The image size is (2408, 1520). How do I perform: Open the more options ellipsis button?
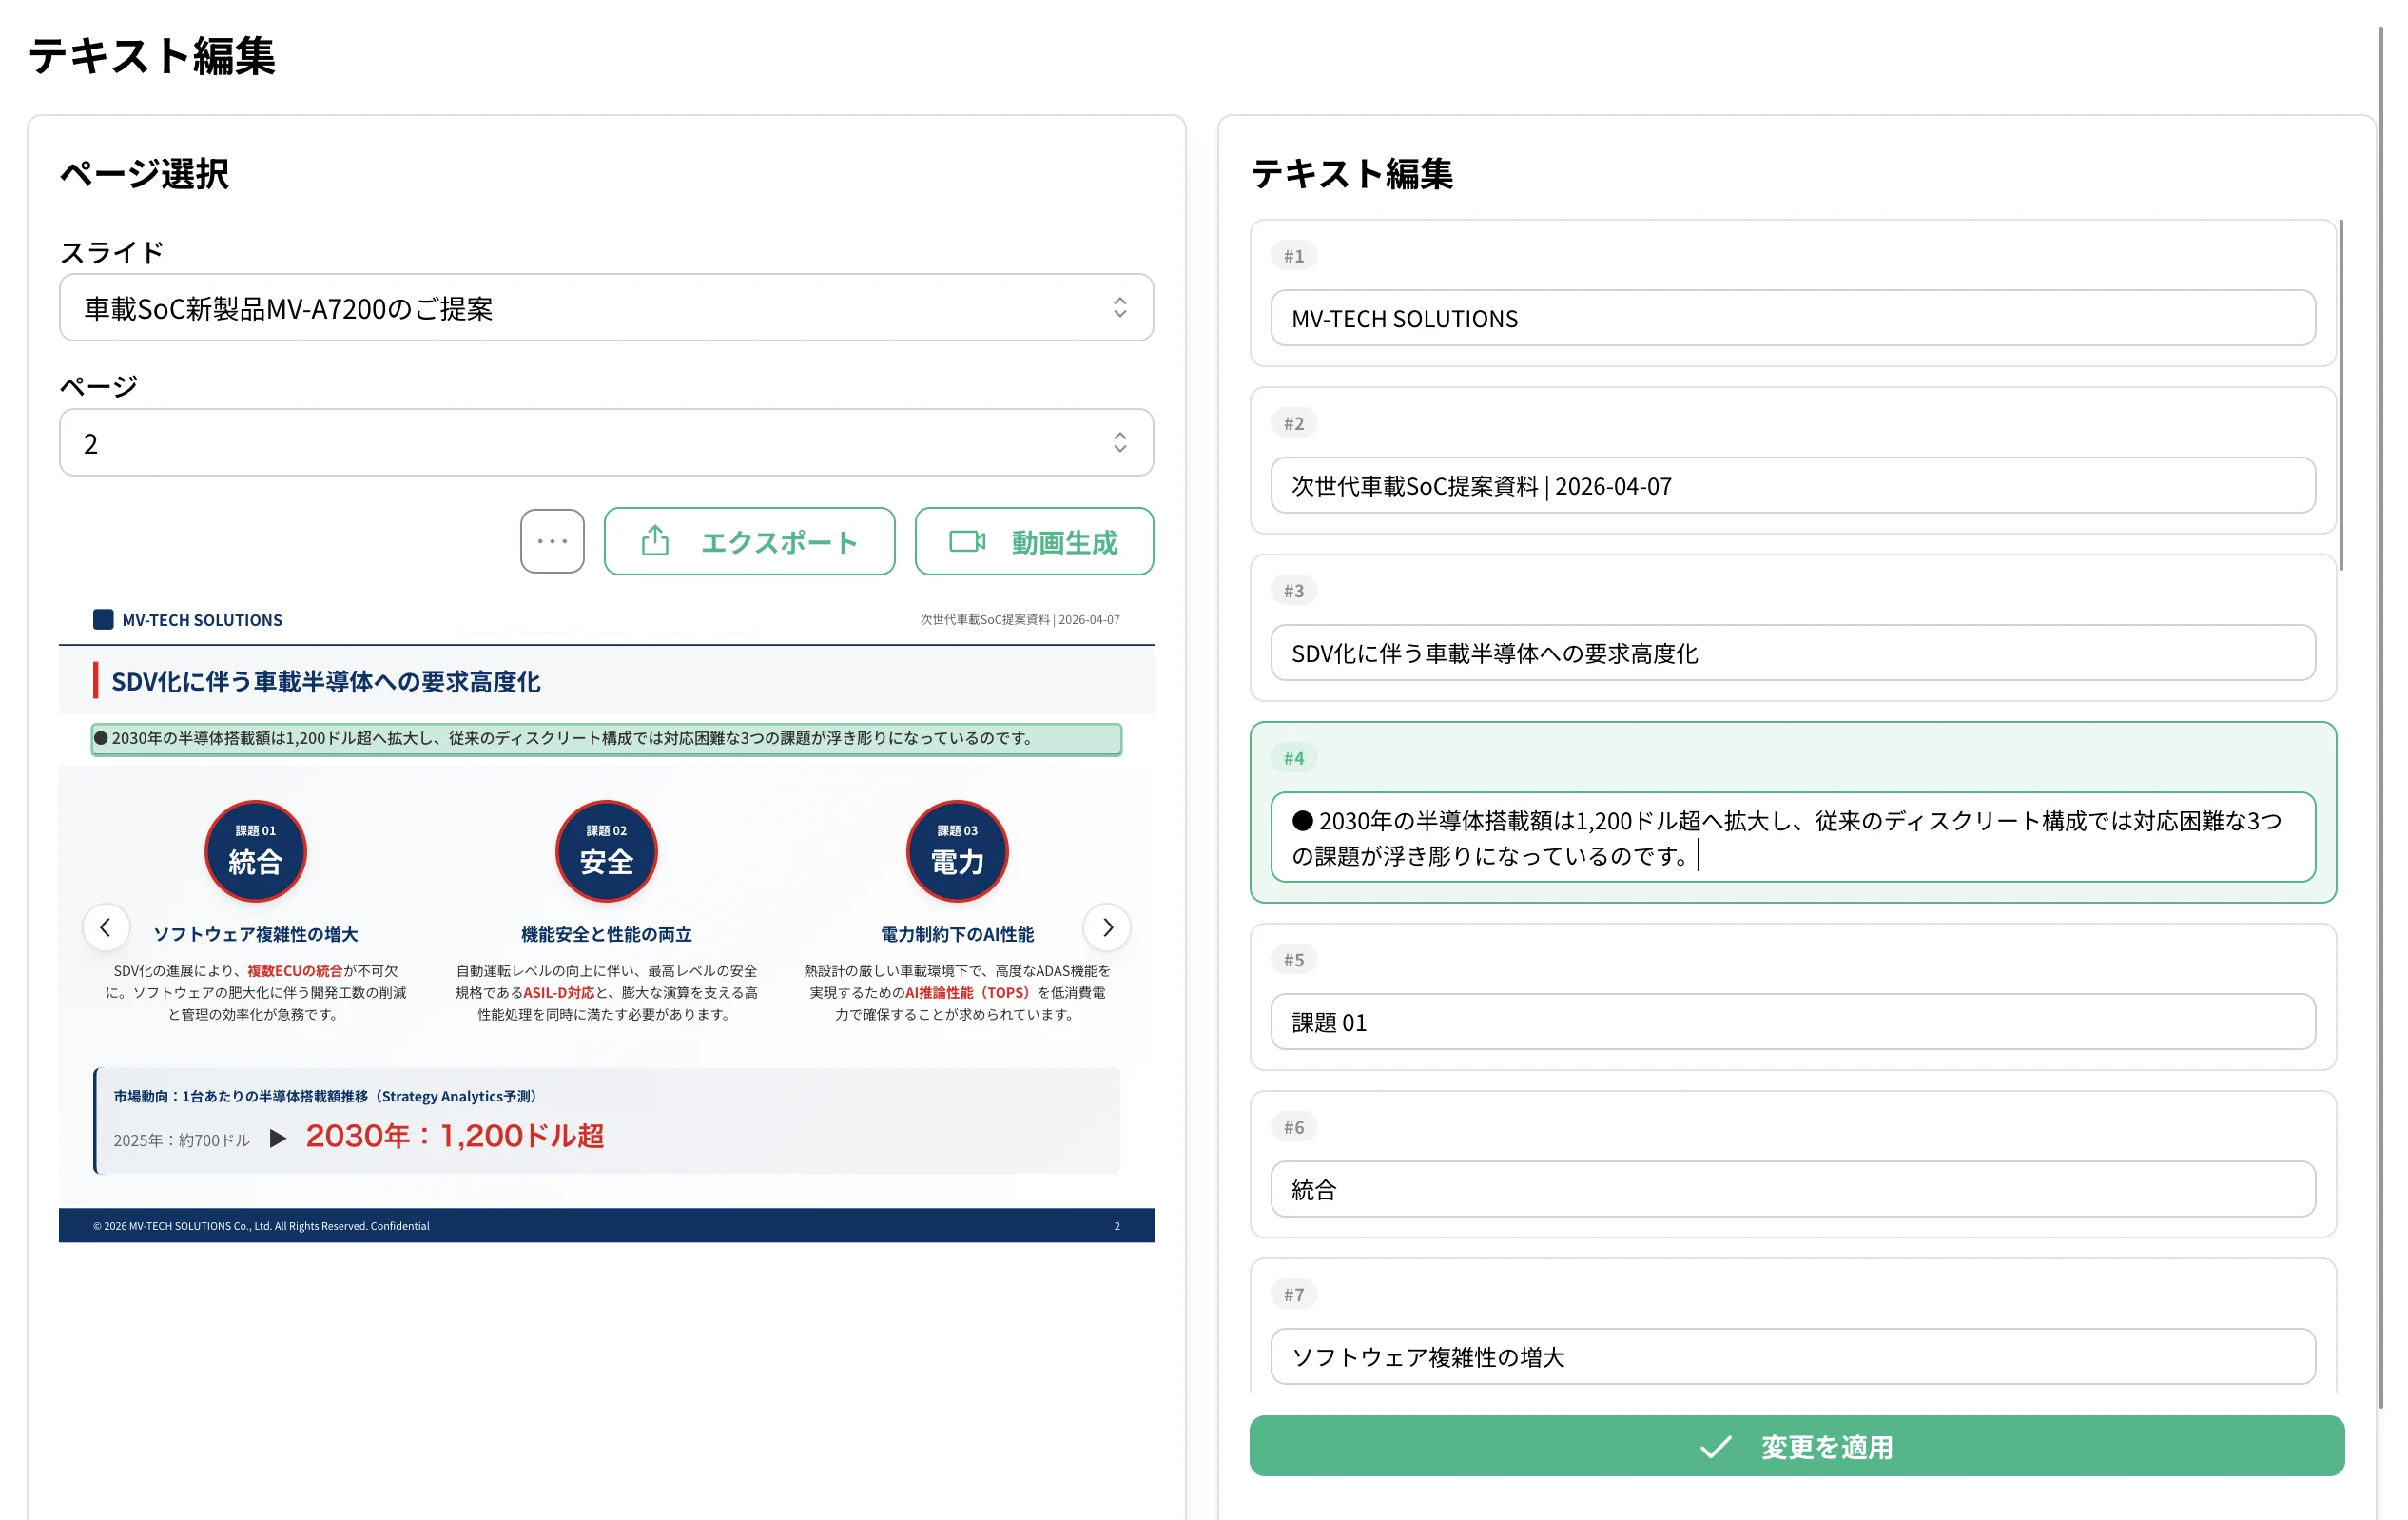tap(552, 541)
